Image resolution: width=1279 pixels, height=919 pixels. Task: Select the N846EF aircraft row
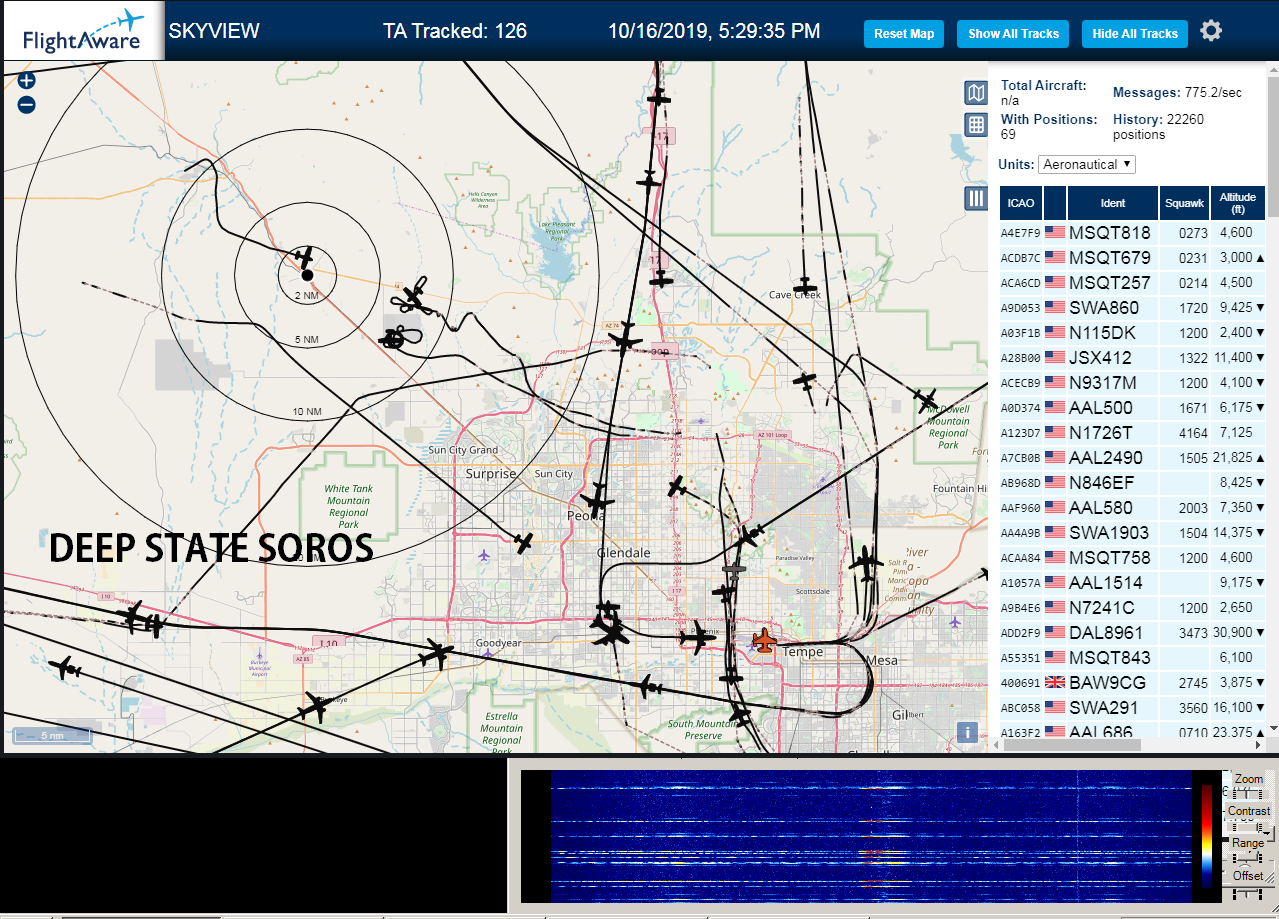pos(1132,482)
